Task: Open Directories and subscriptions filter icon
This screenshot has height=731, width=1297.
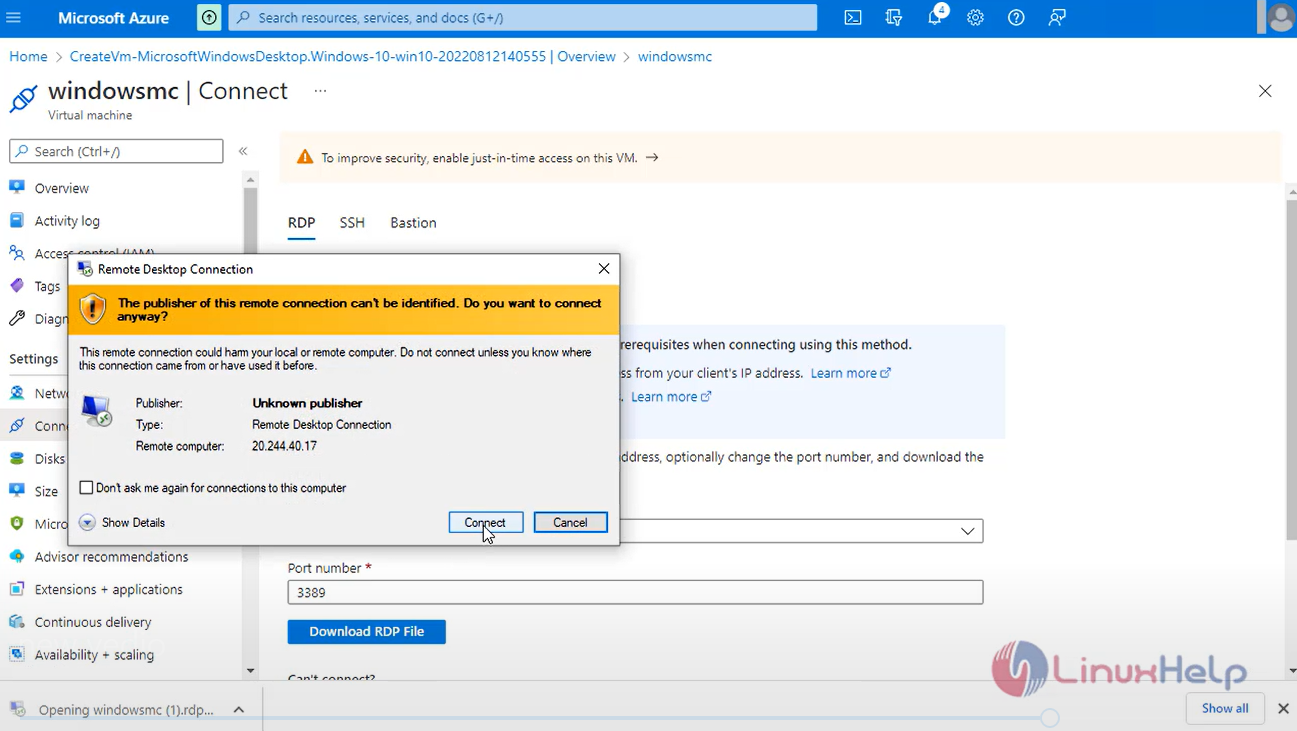Action: tap(894, 18)
